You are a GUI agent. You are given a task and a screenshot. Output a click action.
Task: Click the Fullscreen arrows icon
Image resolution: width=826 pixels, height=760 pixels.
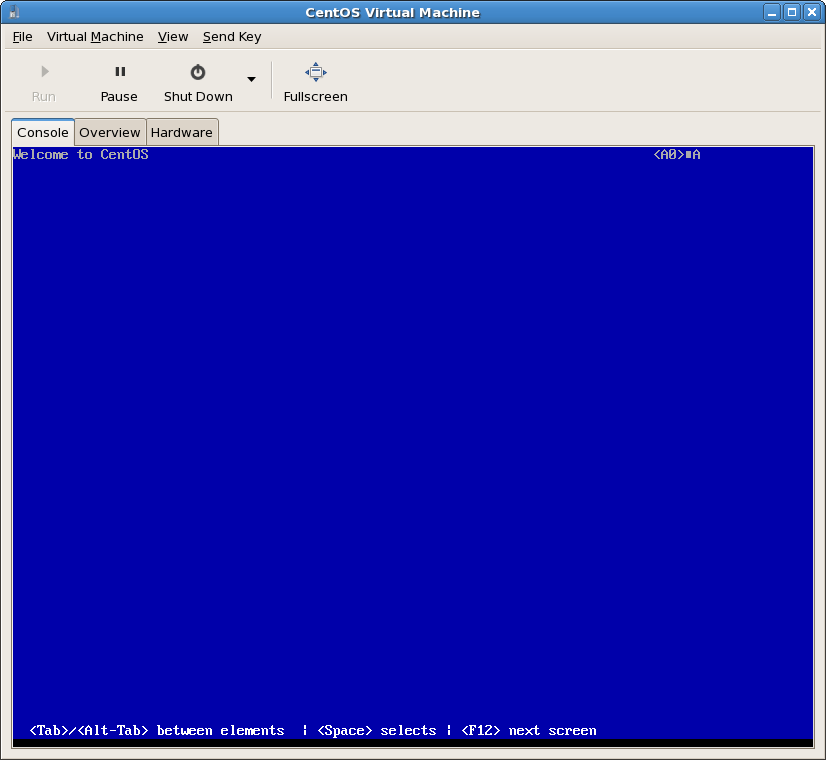pyautogui.click(x=316, y=72)
